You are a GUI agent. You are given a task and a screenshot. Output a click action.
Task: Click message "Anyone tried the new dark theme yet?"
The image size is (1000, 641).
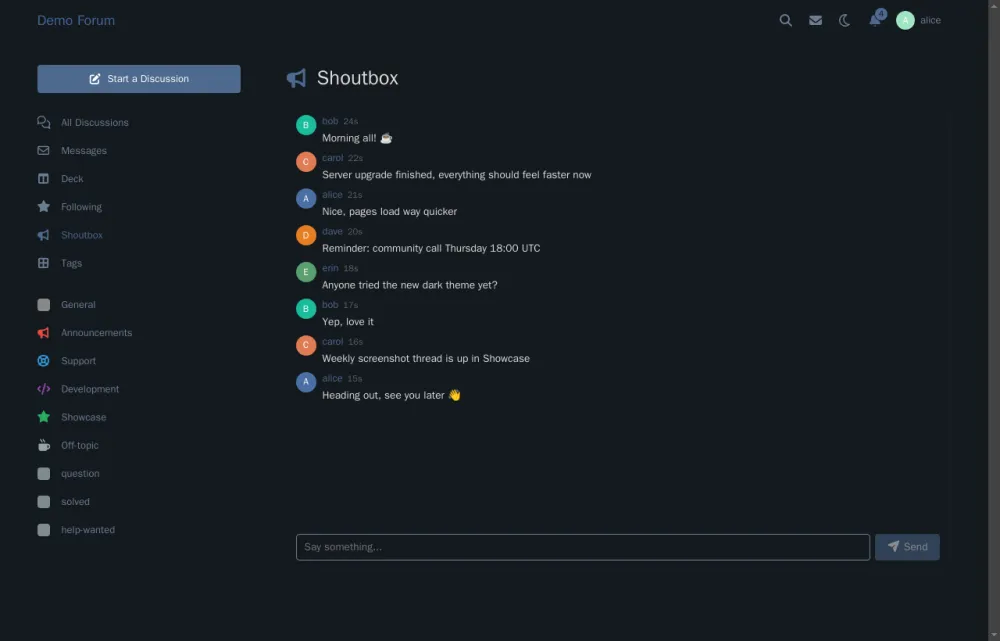coord(409,285)
